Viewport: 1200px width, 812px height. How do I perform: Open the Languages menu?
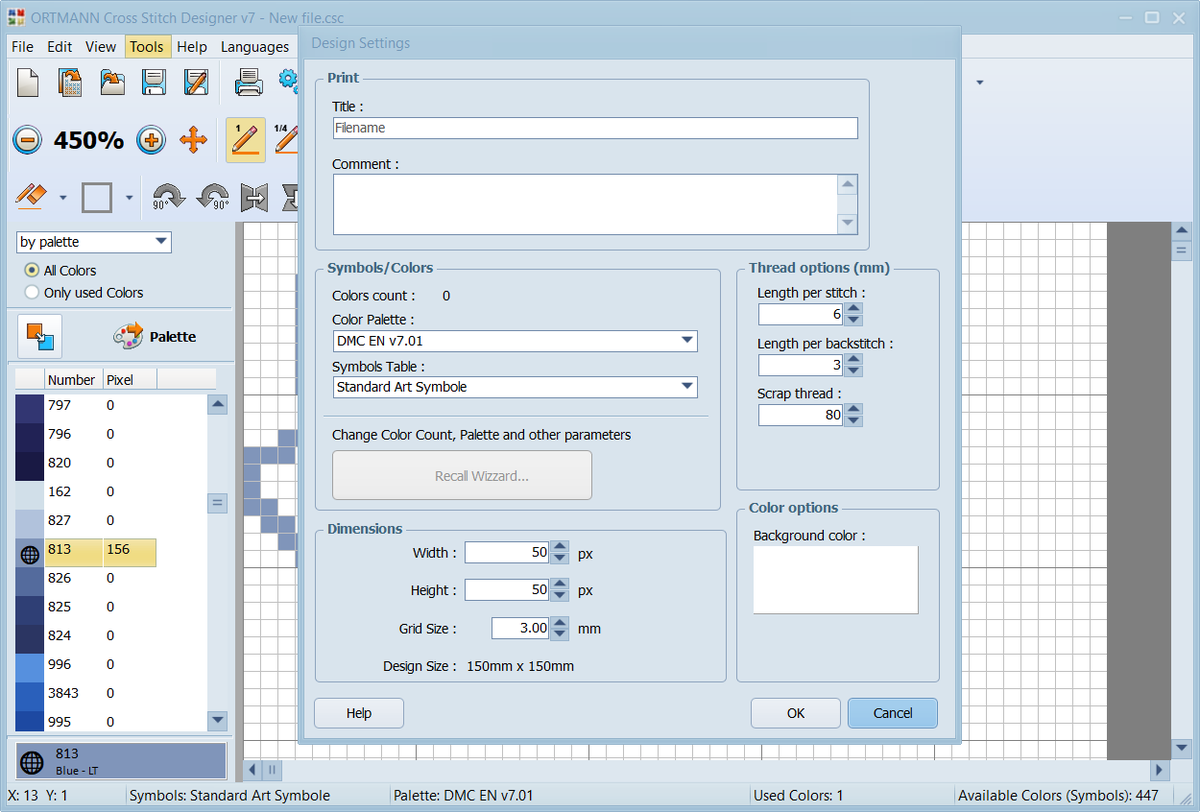coord(254,47)
